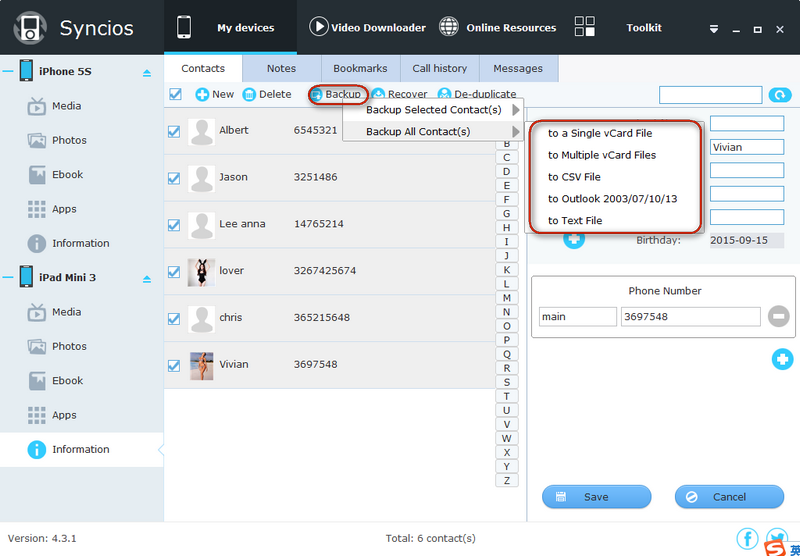The height and width of the screenshot is (556, 800).
Task: Click the field containing Vivian
Action: [747, 147]
